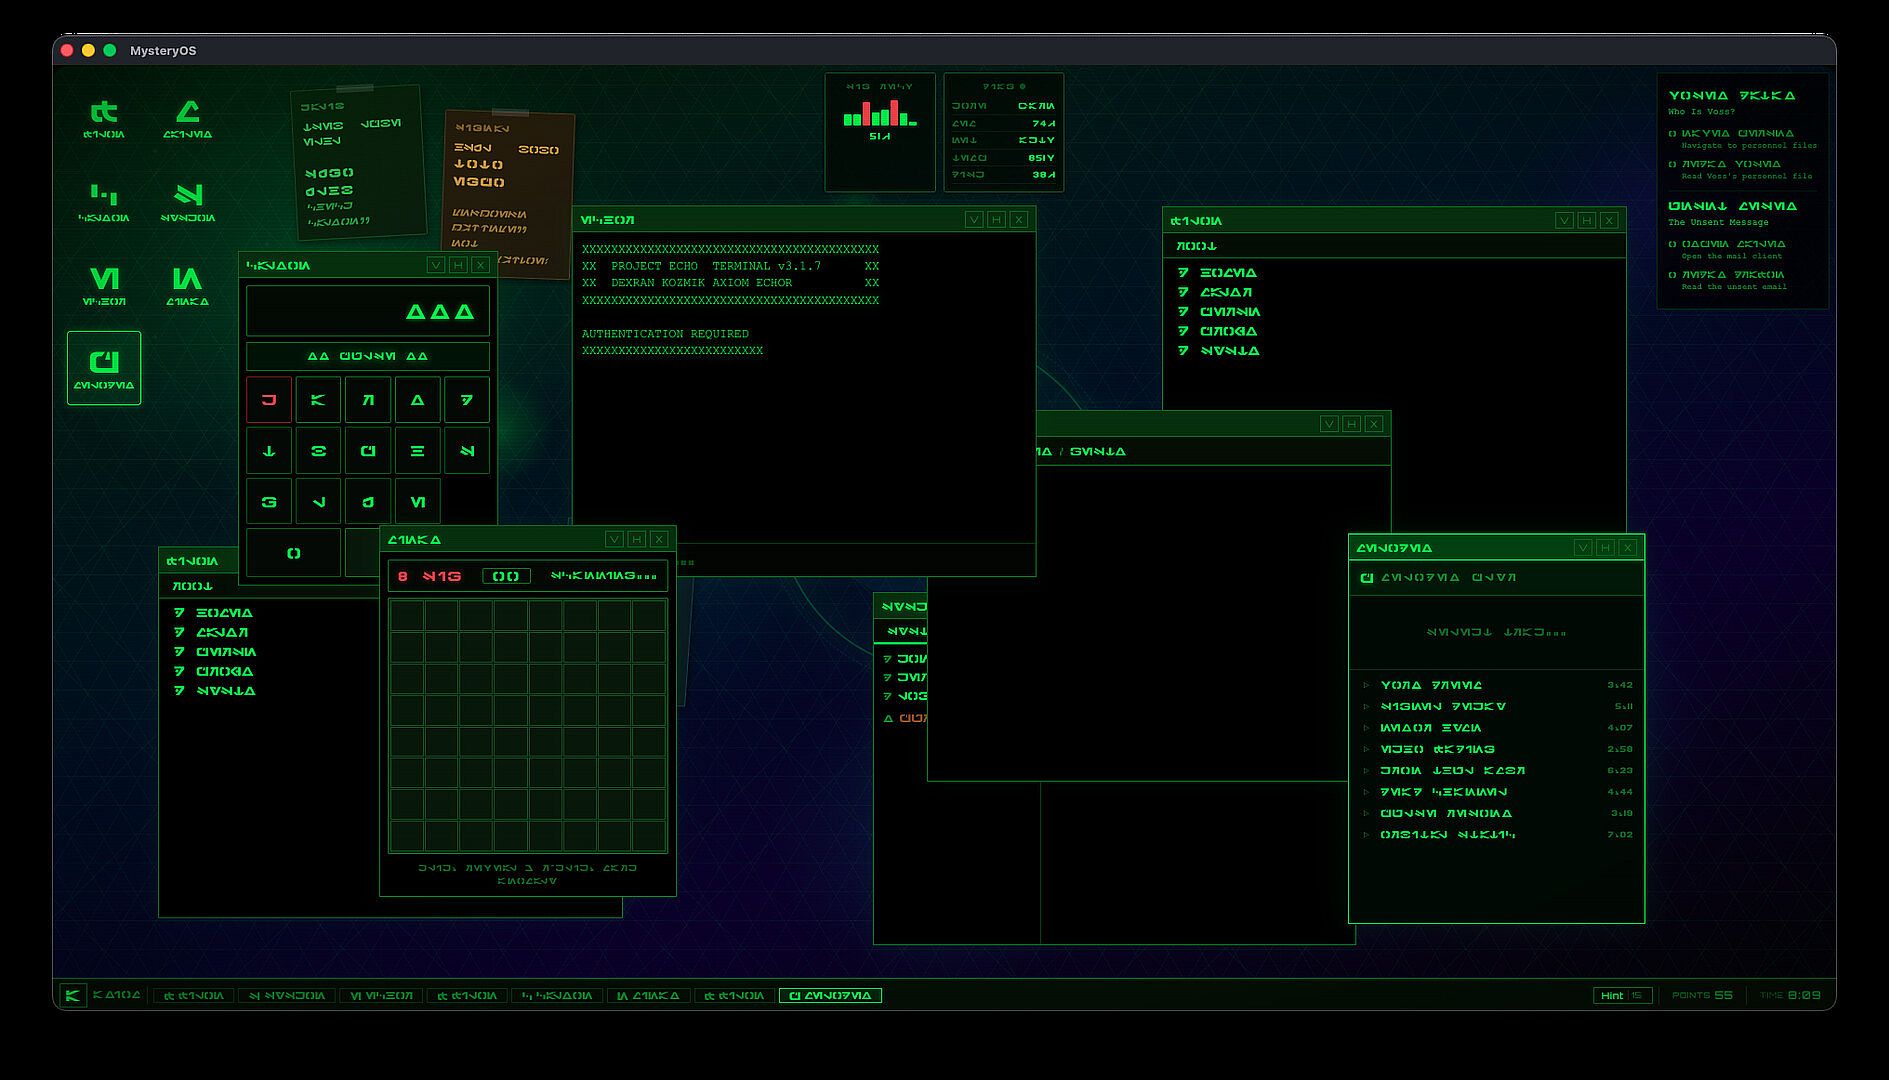Launch the grid puzzle game desktop icon

[187, 284]
